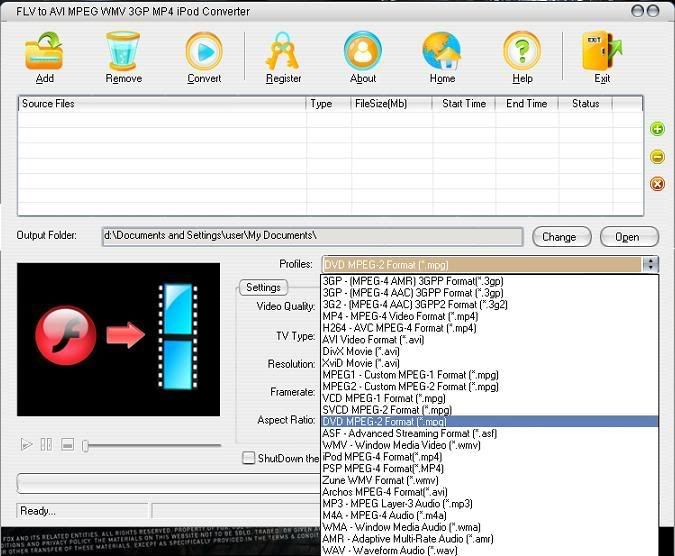Click the red X icon beside file list
The width and height of the screenshot is (675, 556).
[x=657, y=184]
